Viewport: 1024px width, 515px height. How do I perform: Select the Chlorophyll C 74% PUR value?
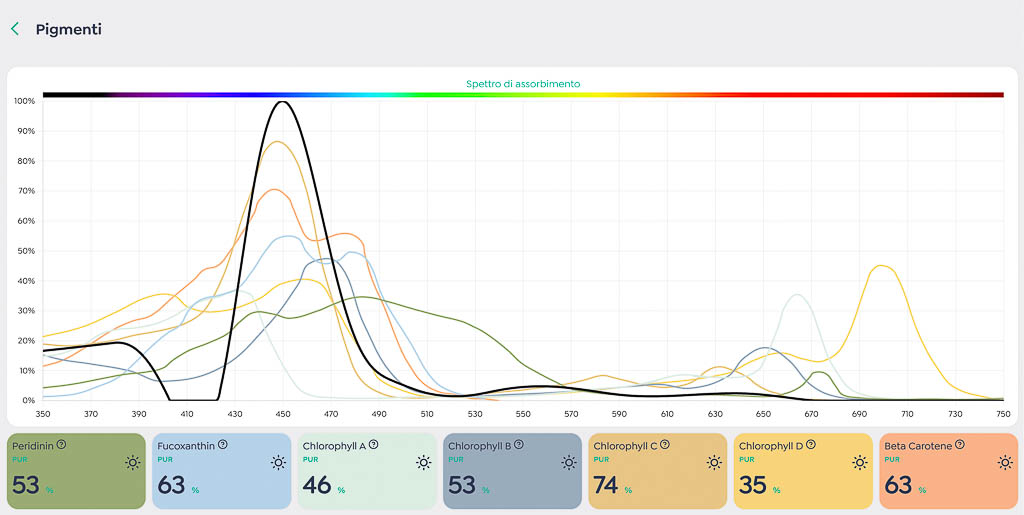(607, 486)
